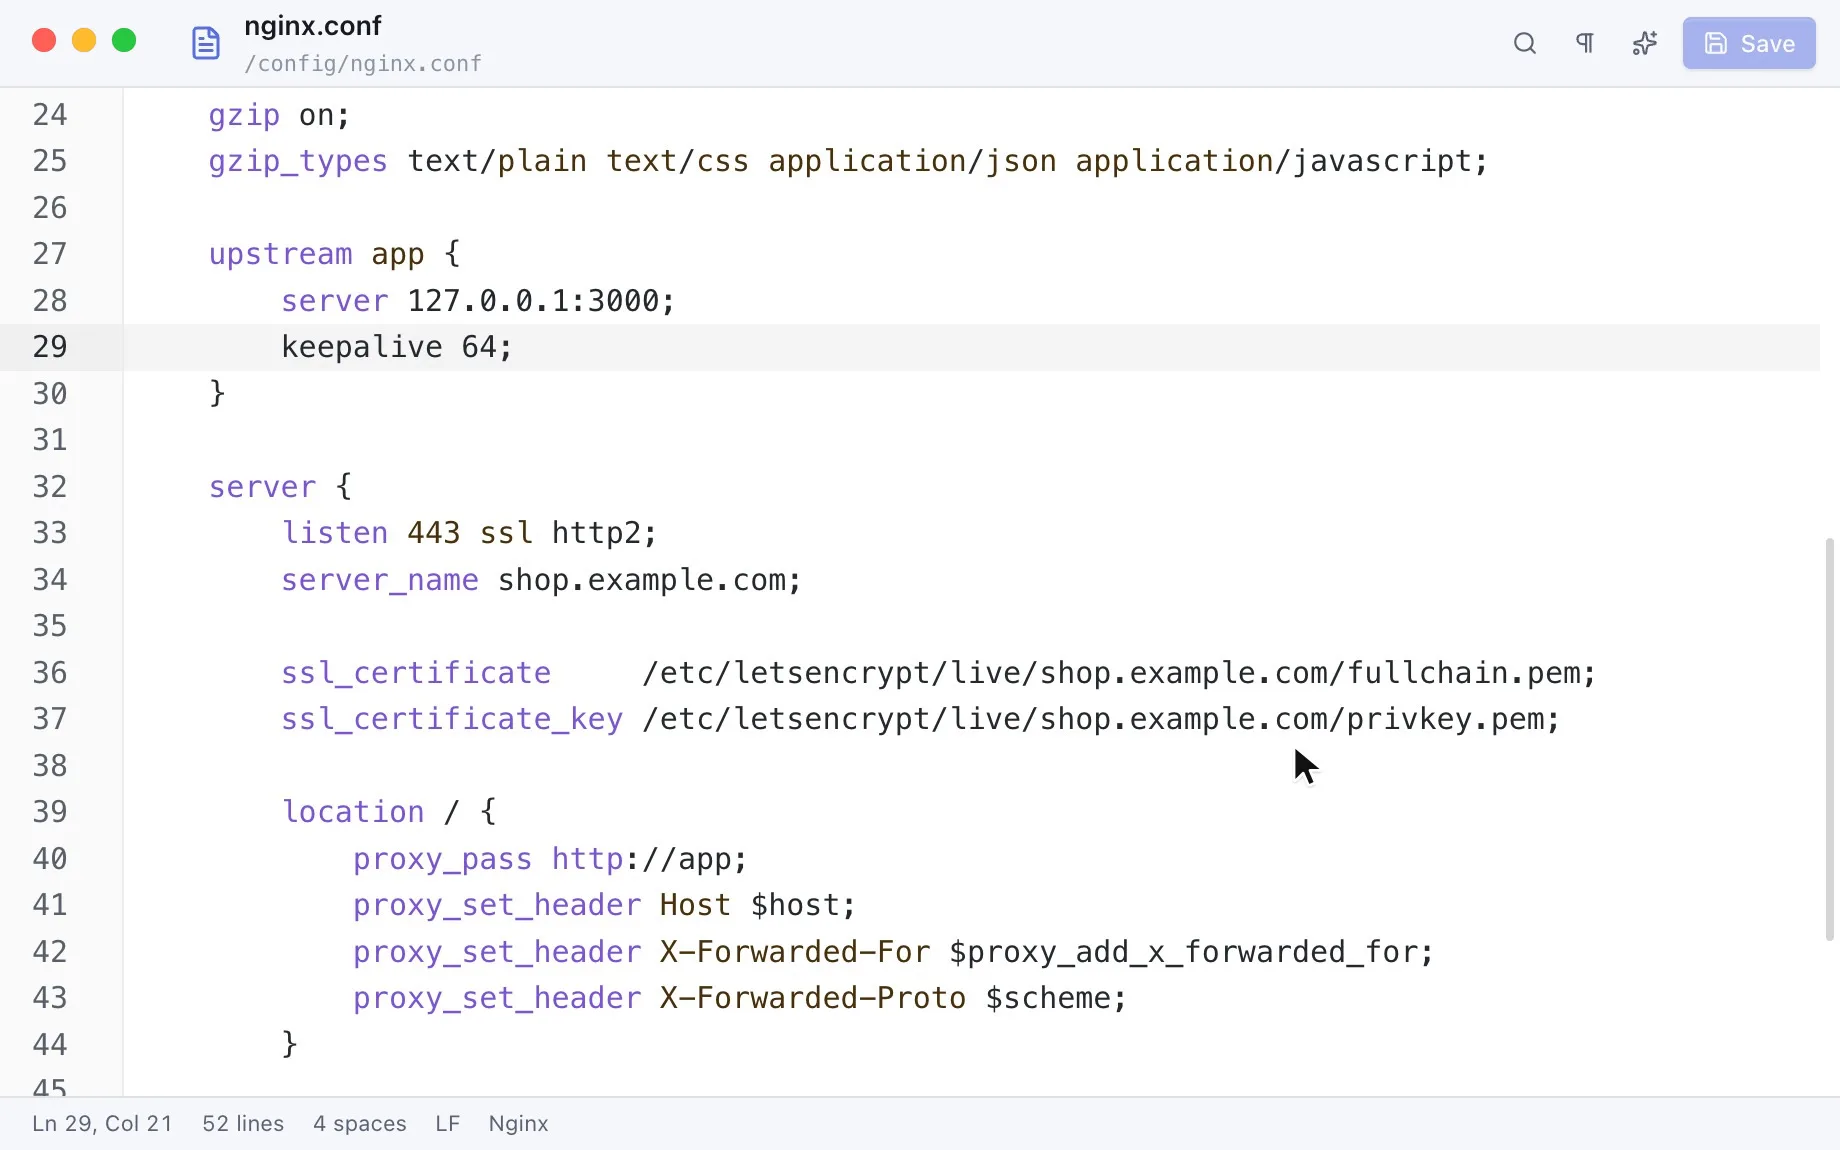Viewport: 1840px width, 1150px height.
Task: Open the Nginx language mode selector
Action: (x=519, y=1124)
